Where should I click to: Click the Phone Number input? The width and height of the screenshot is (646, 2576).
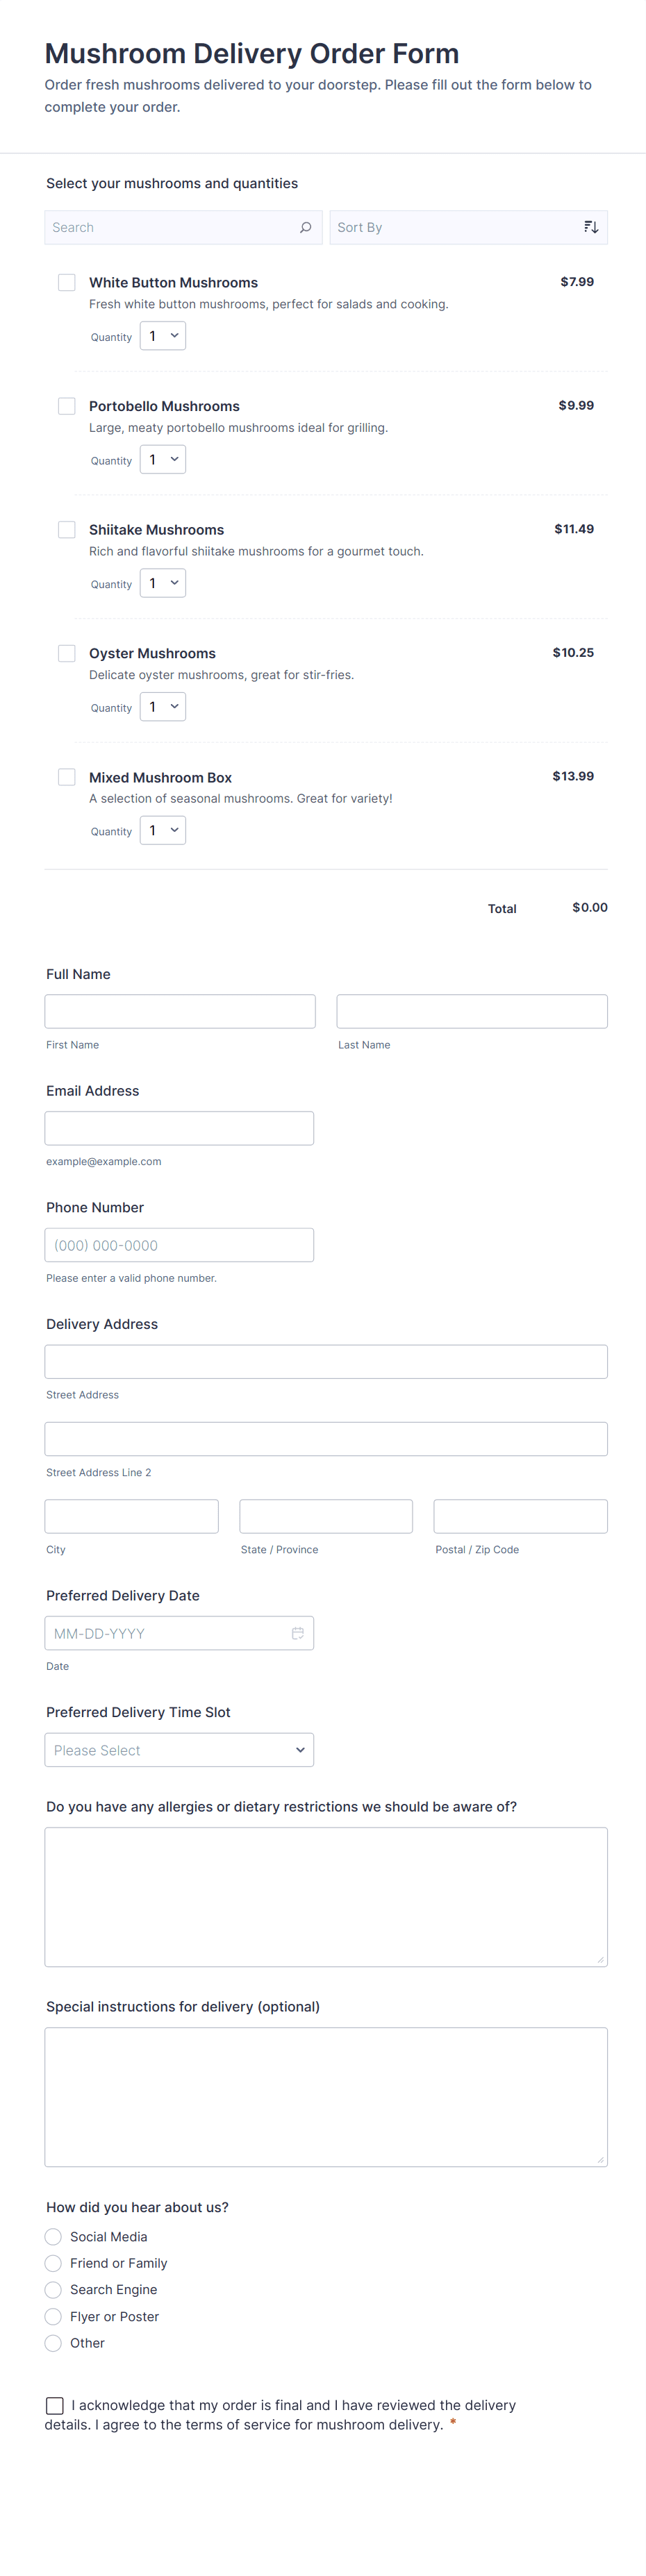click(x=179, y=1245)
